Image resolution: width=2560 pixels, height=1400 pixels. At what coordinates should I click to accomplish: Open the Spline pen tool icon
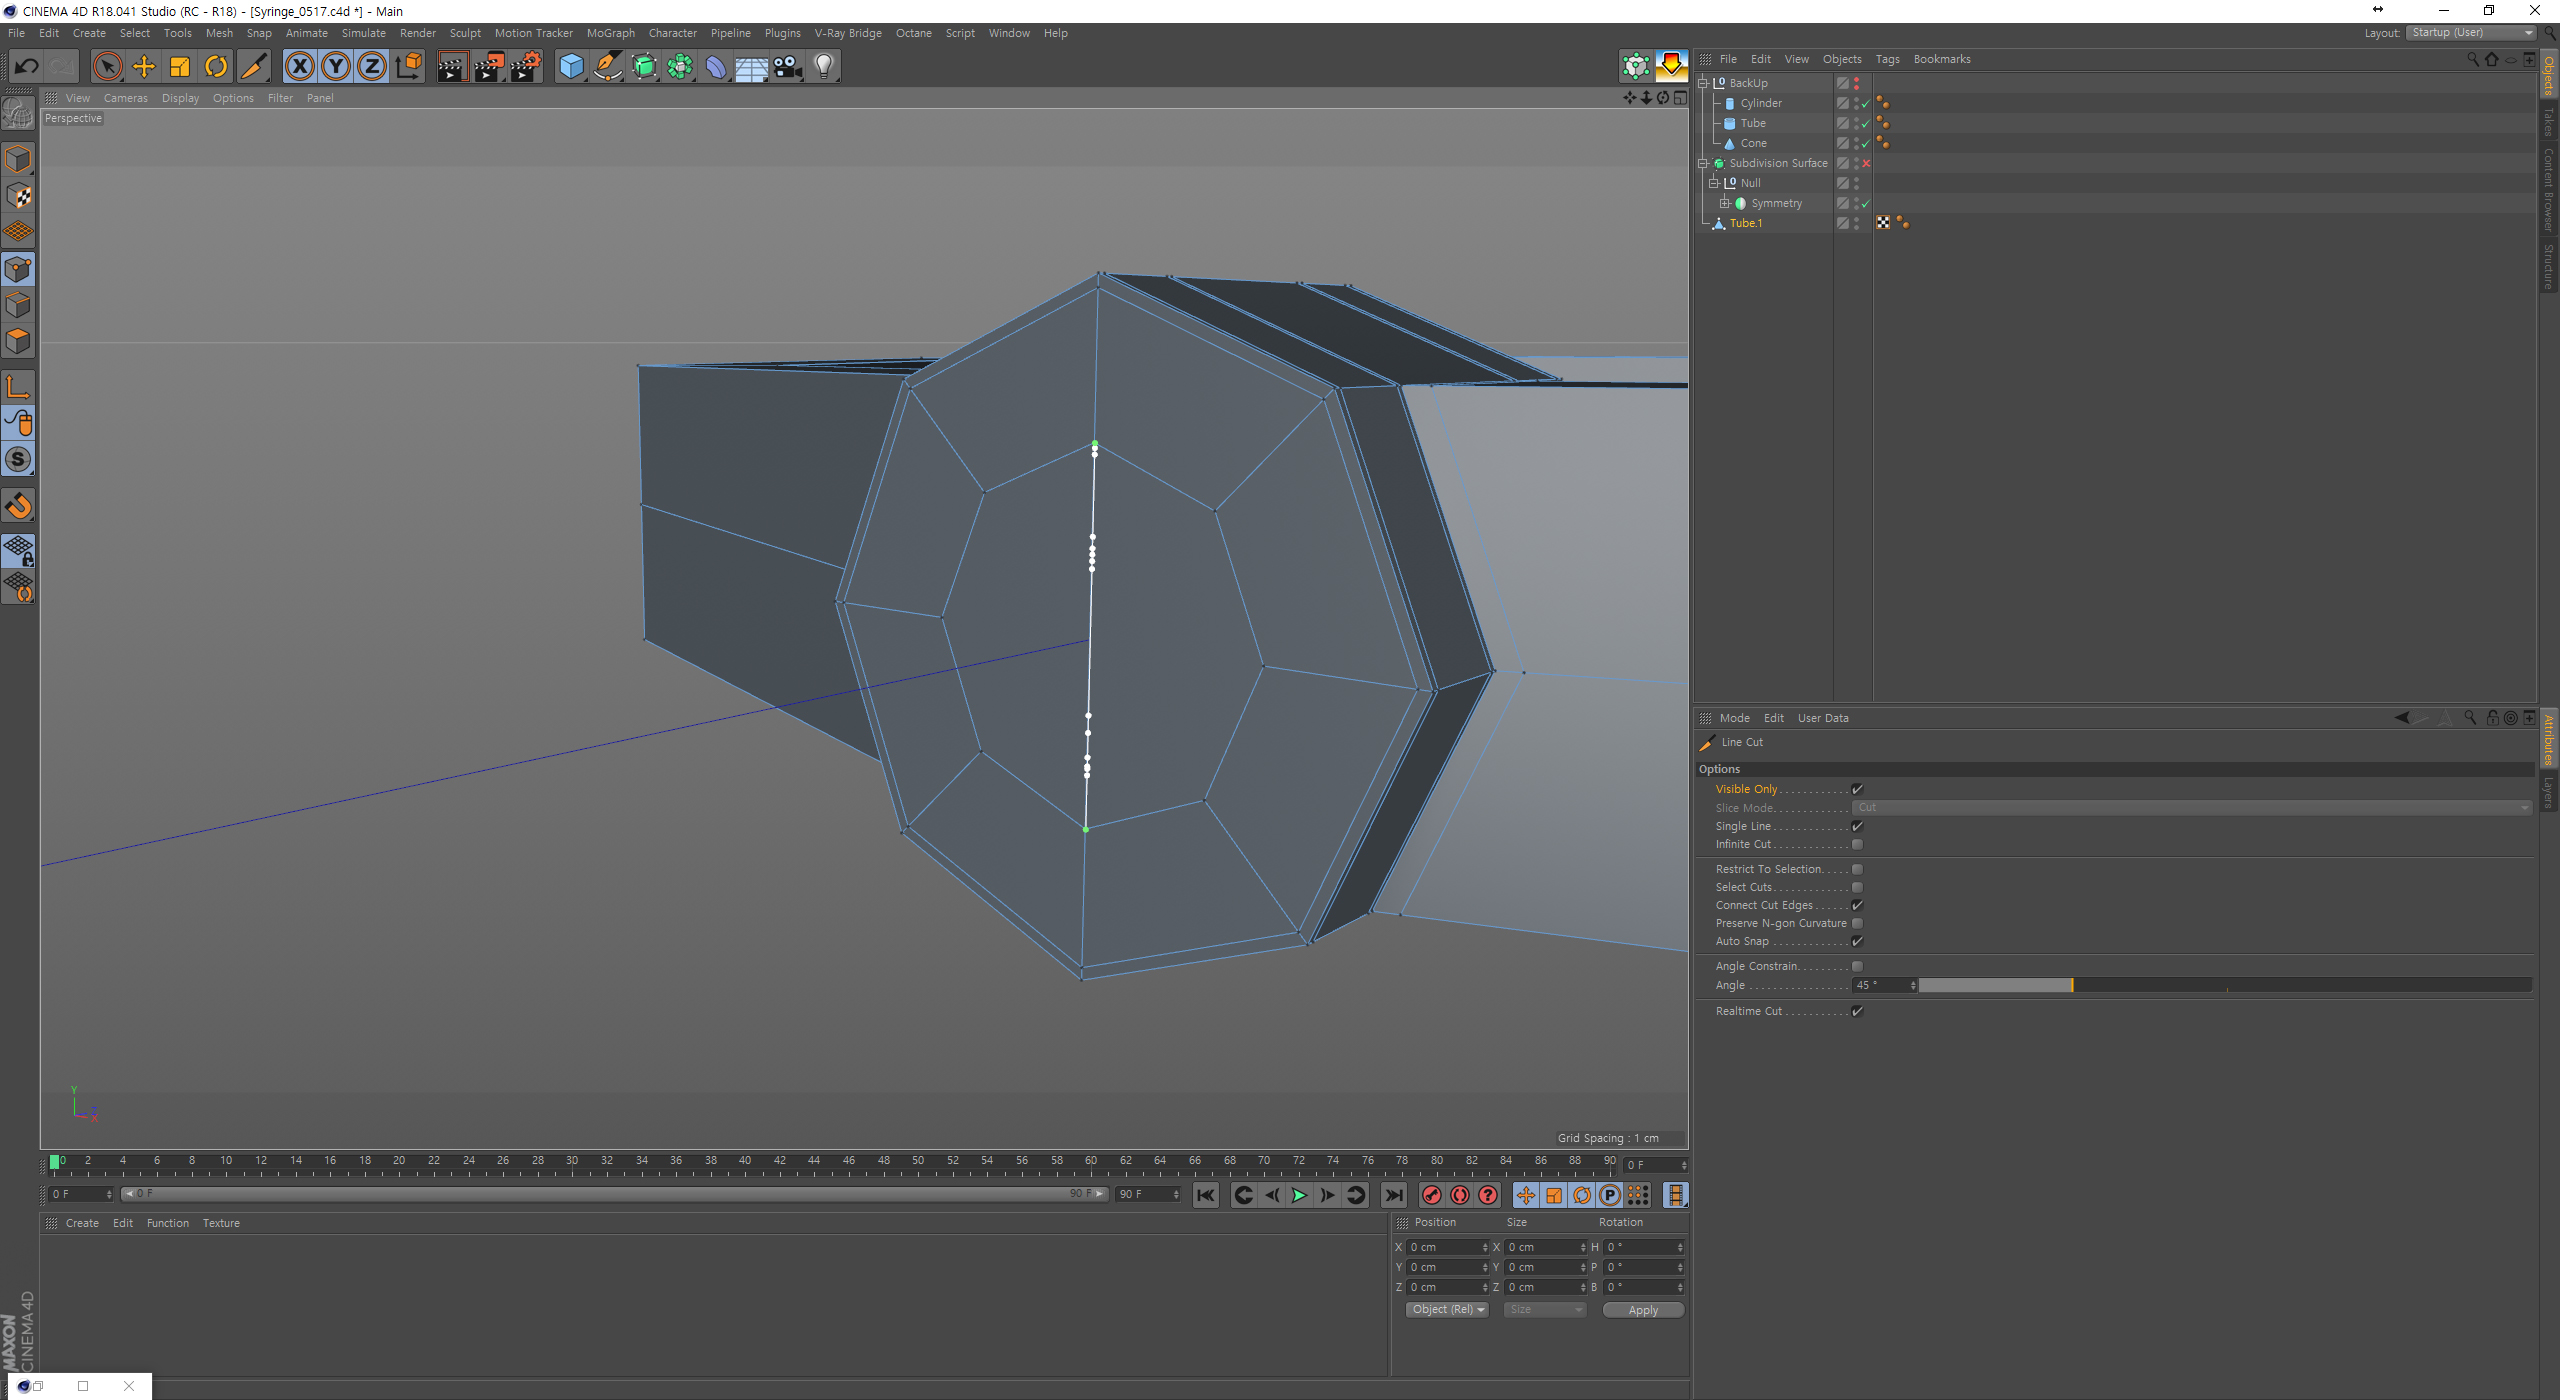pyautogui.click(x=608, y=67)
